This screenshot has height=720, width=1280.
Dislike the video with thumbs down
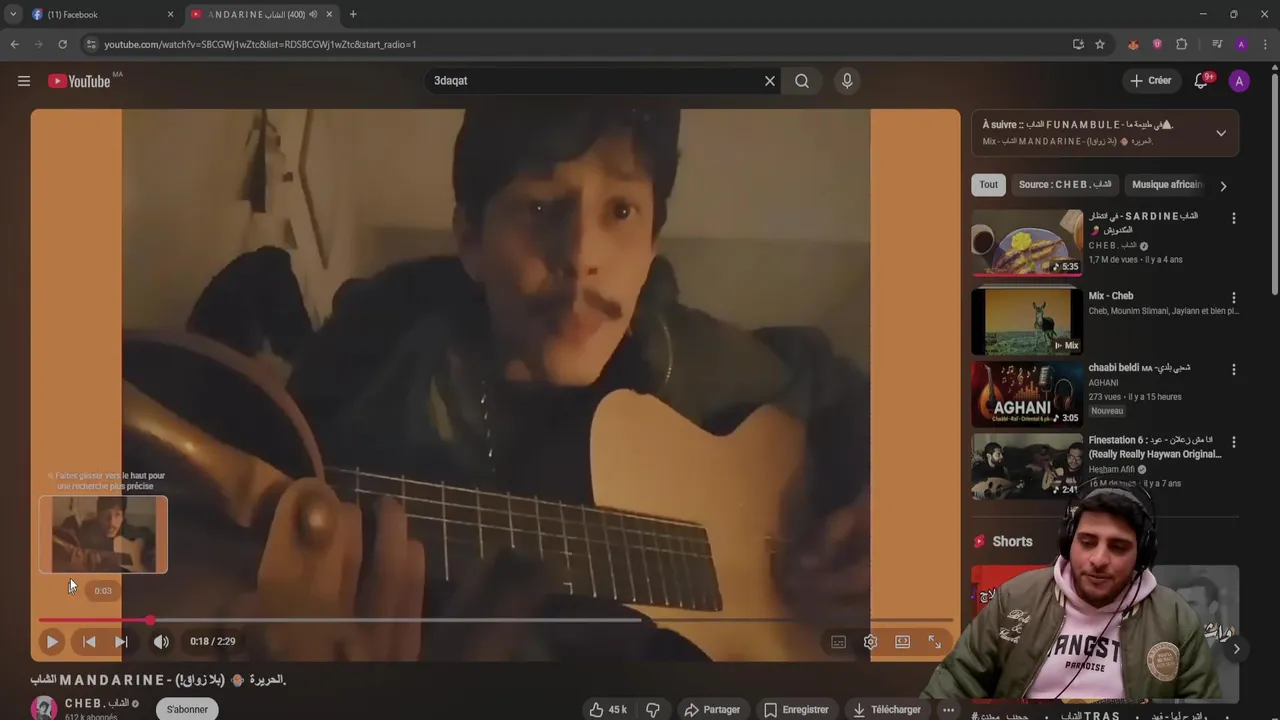tap(653, 710)
